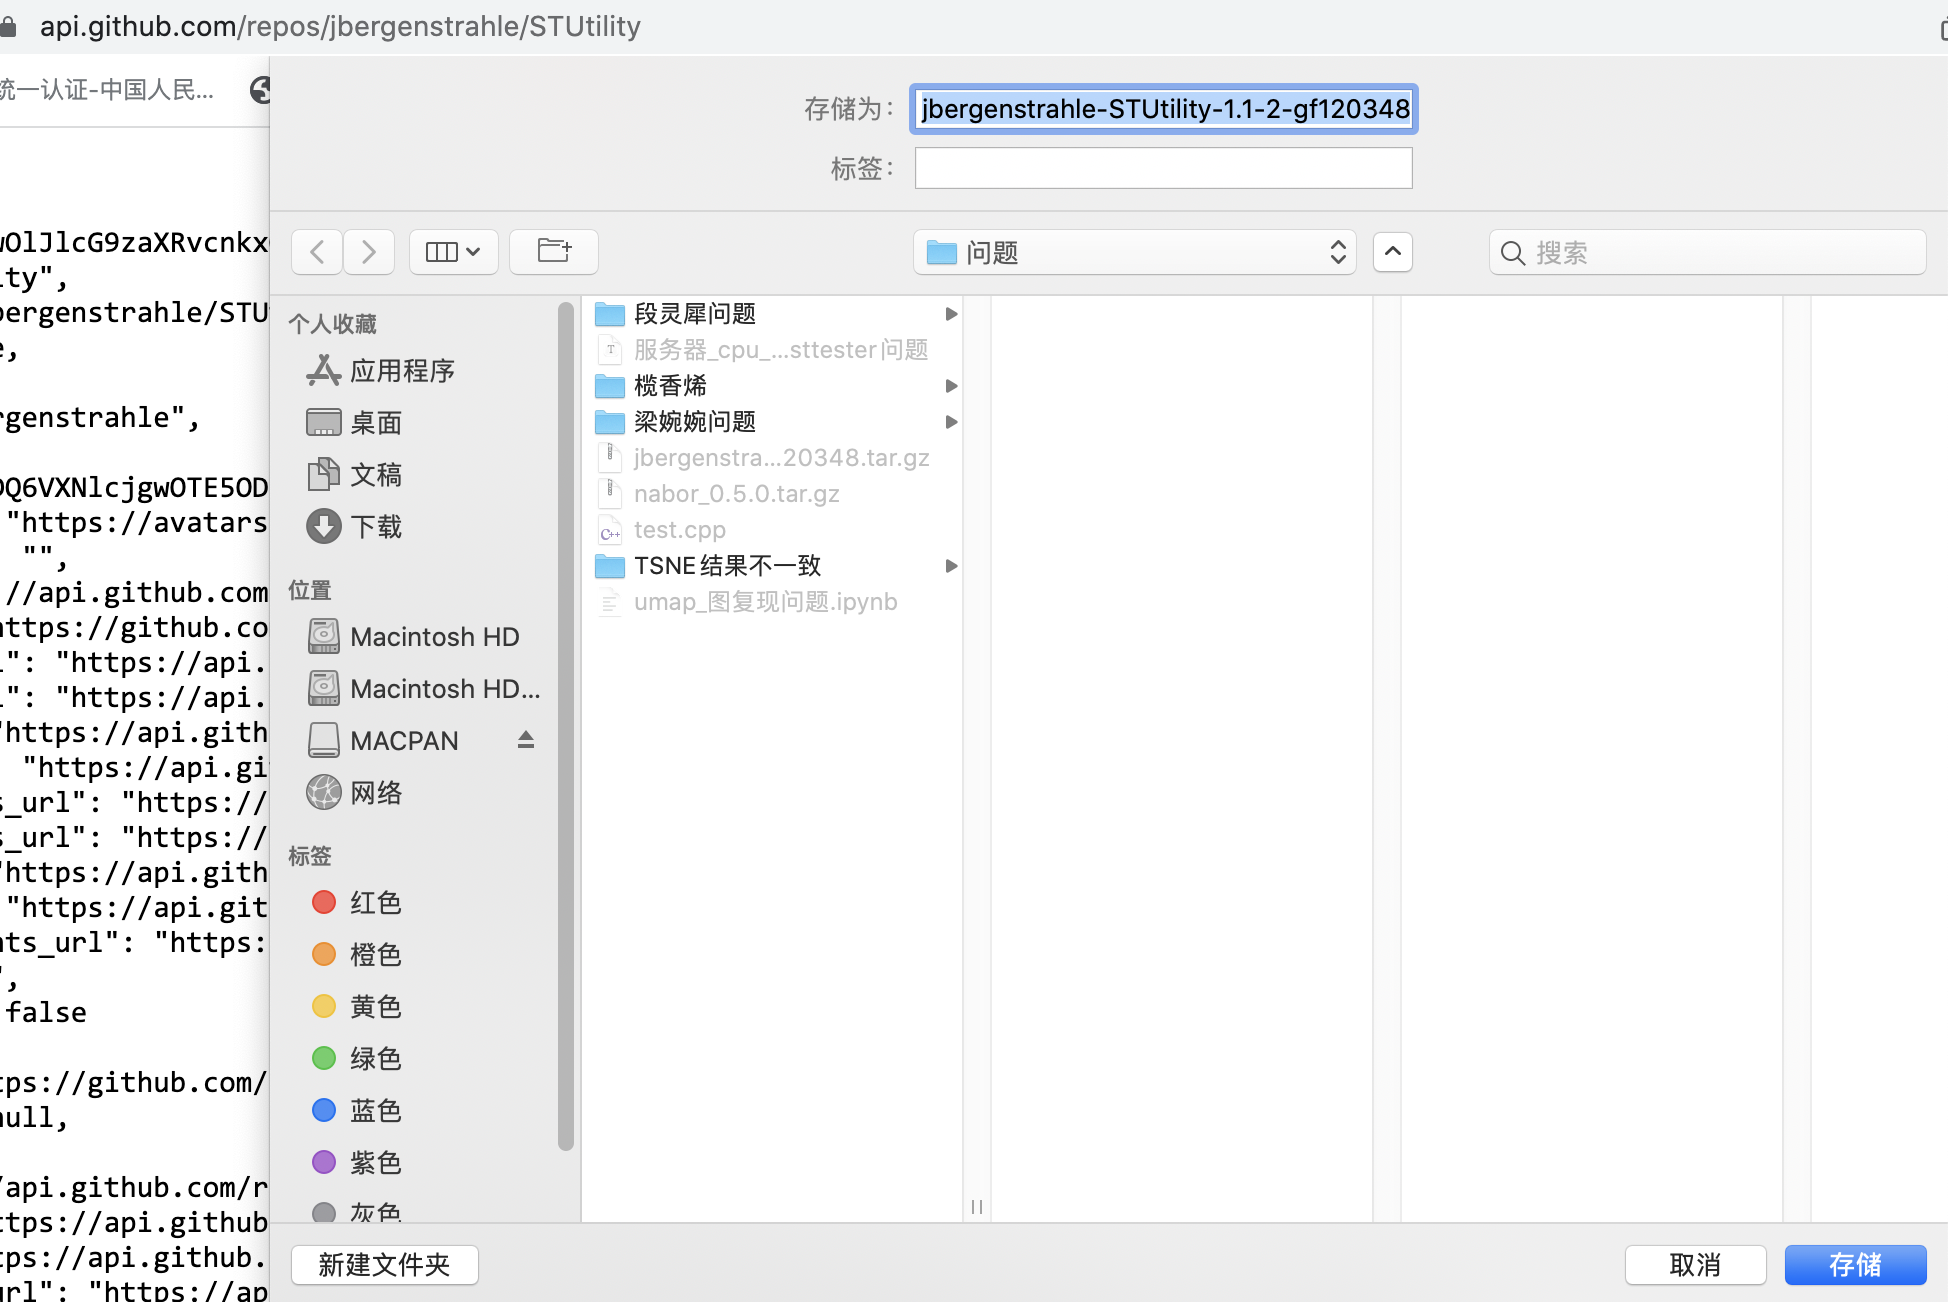
Task: Go forward with the right chevron button
Action: pos(369,252)
